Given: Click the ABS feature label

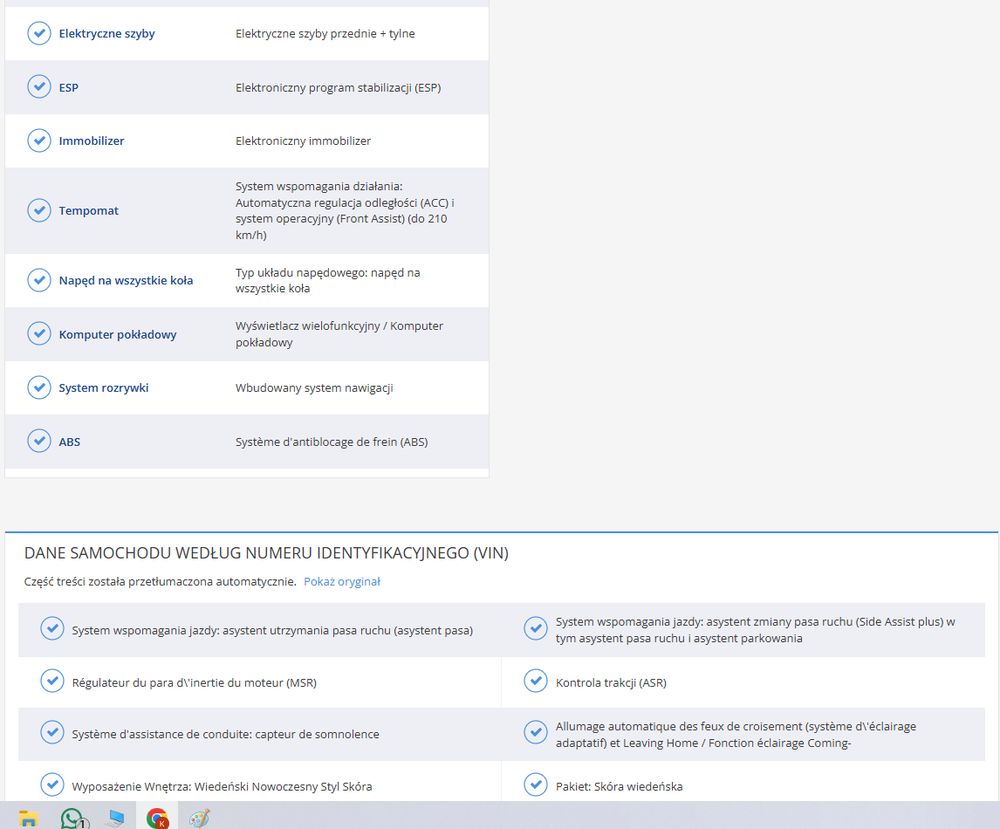Looking at the screenshot, I should click(x=70, y=442).
